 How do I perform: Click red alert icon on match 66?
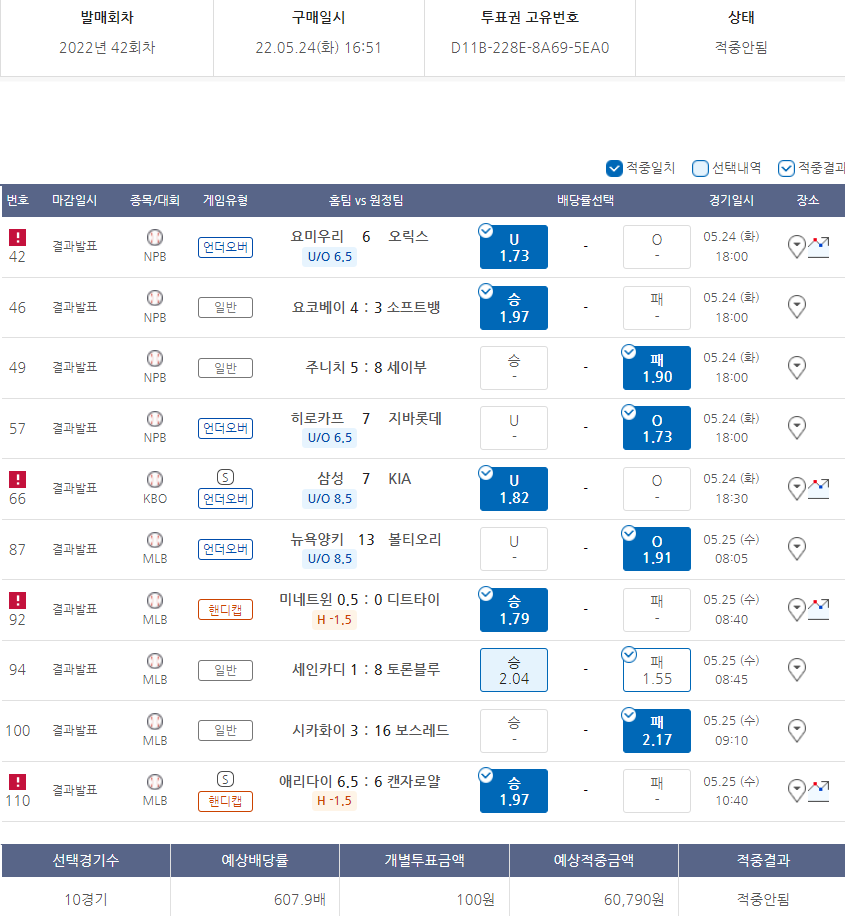tap(18, 479)
